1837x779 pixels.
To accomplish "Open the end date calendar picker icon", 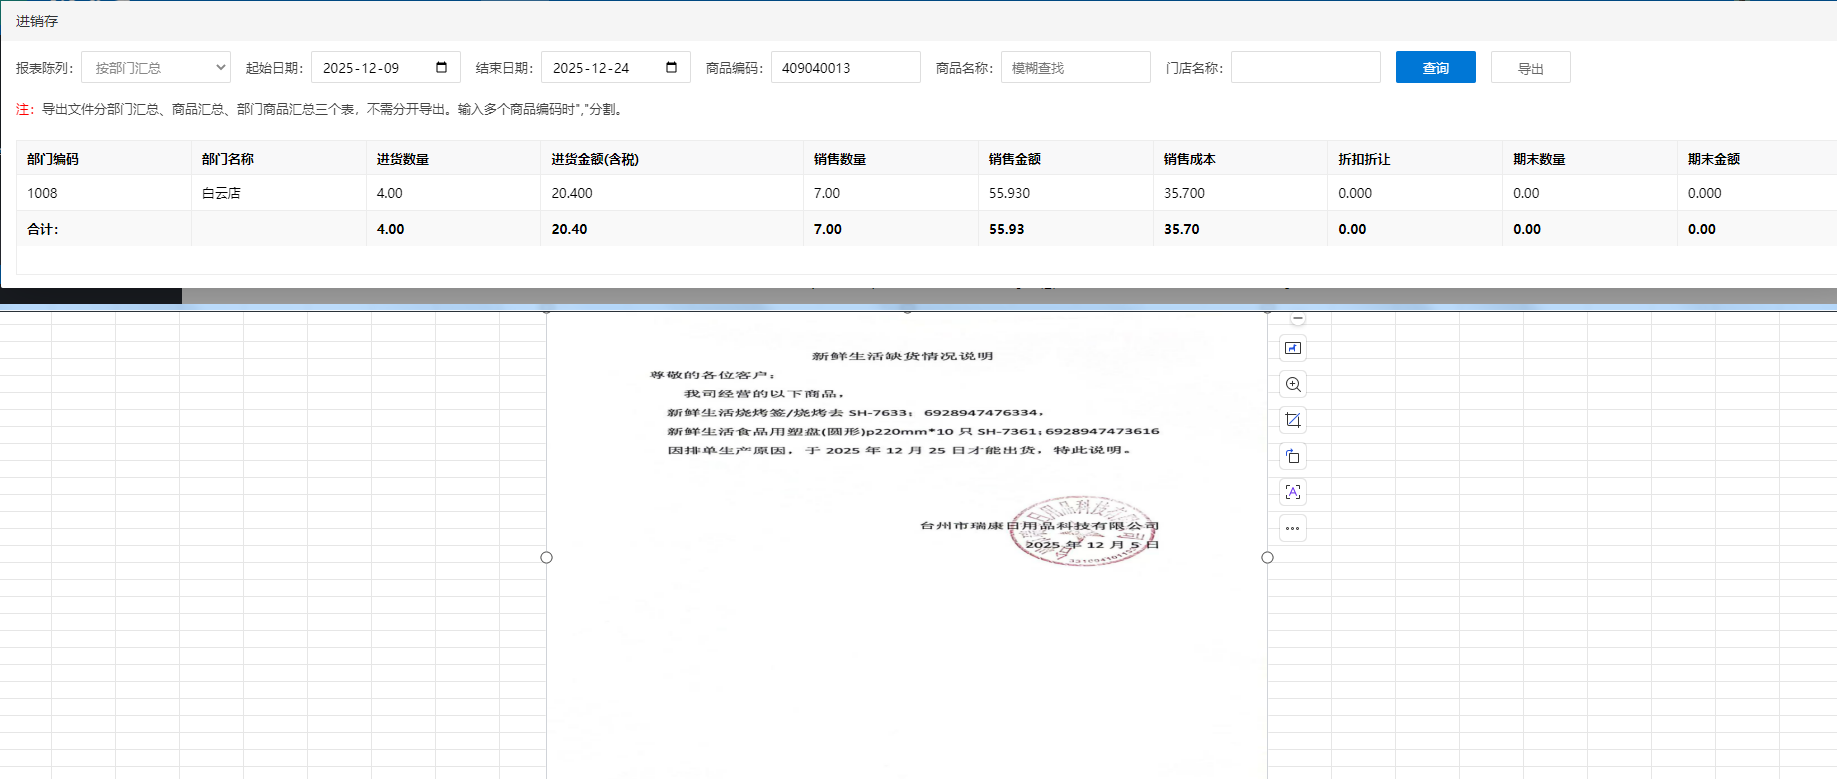I will tap(672, 67).
